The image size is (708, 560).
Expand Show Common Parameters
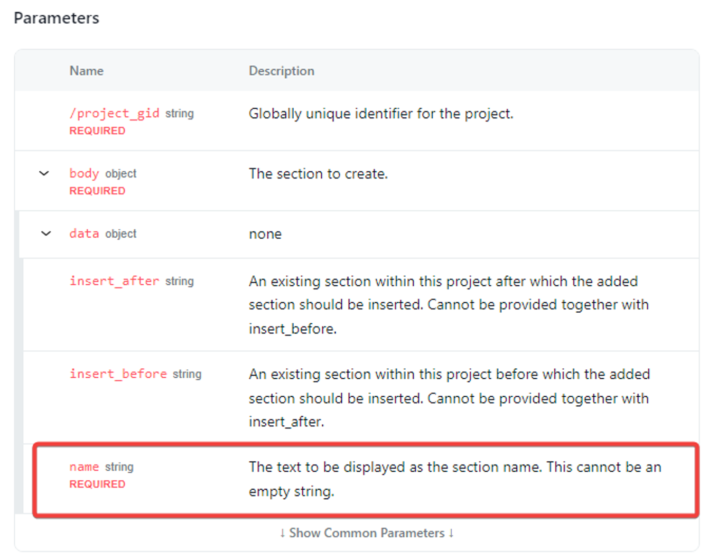(366, 533)
